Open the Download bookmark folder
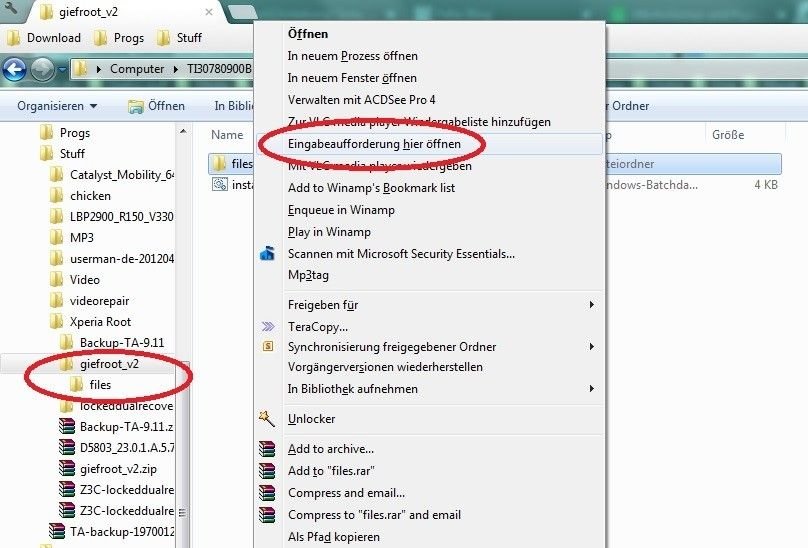 click(x=44, y=38)
